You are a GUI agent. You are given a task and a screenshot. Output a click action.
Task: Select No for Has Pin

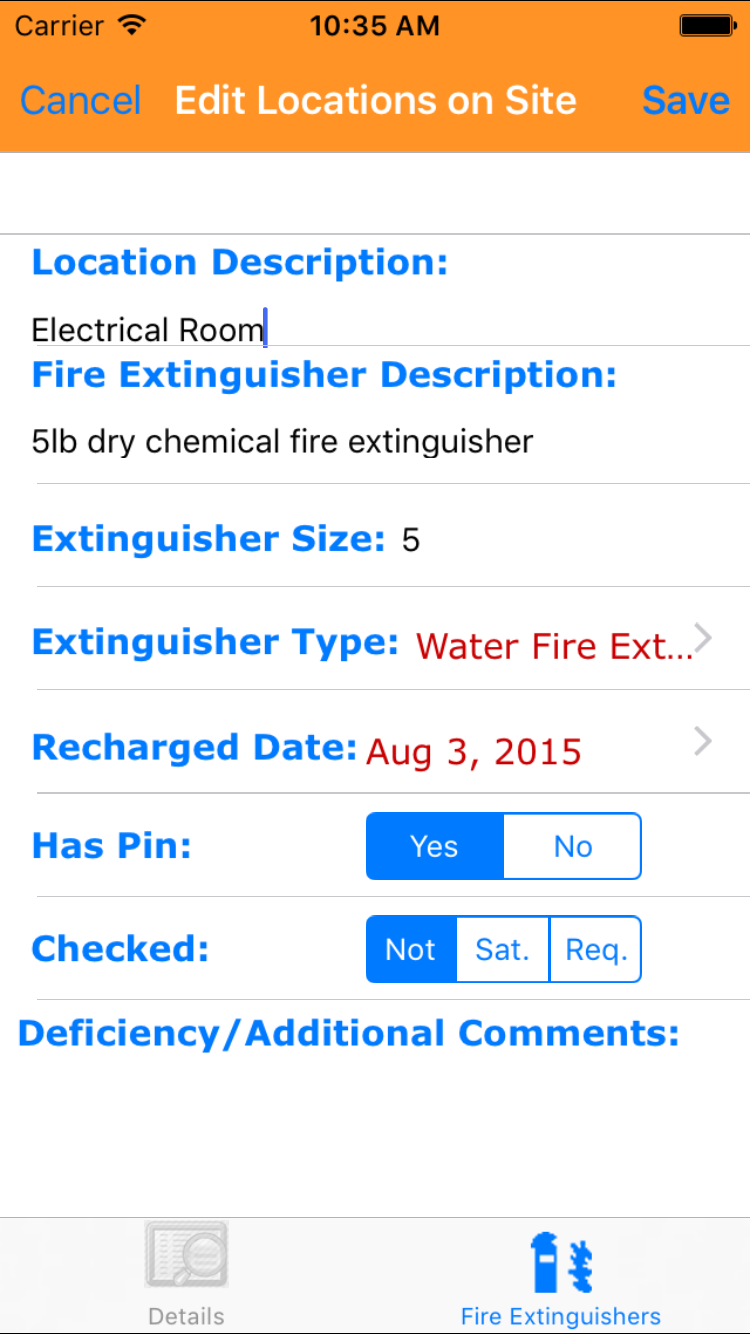coord(572,847)
